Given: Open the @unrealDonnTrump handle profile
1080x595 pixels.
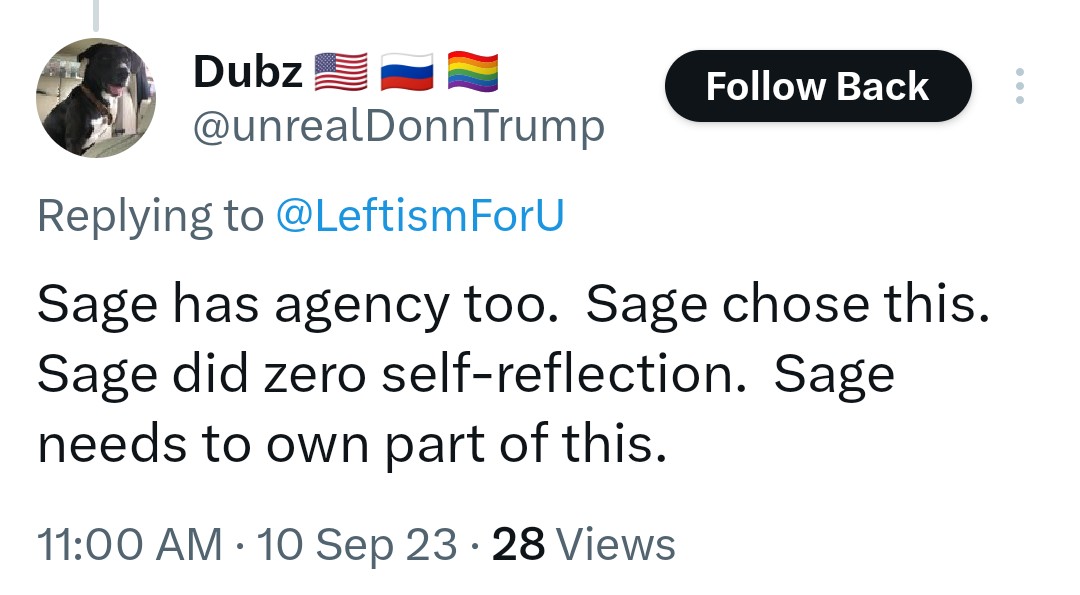Looking at the screenshot, I should click(398, 127).
